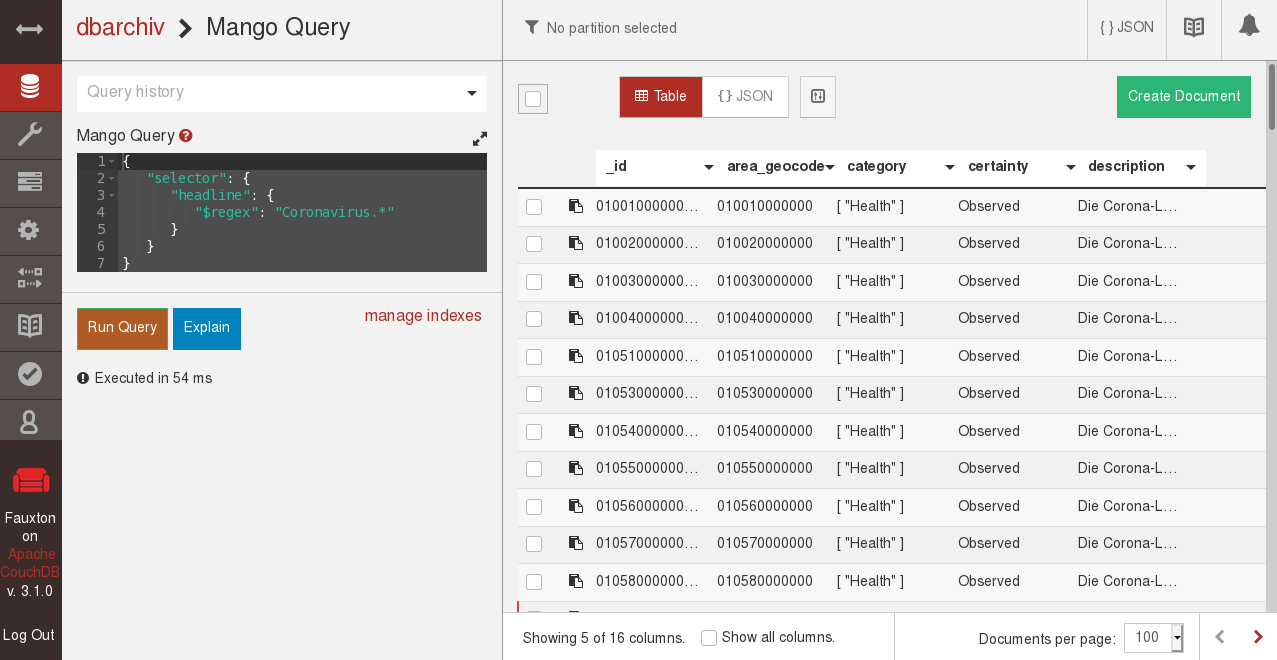Click the notifications bell icon
The width and height of the screenshot is (1277, 660).
coord(1248,28)
